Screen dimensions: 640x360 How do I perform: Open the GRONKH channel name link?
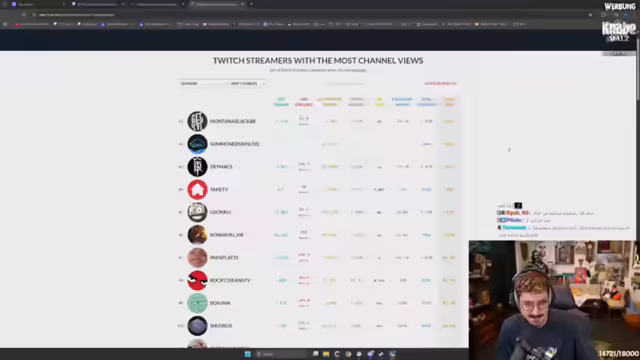[220, 212]
